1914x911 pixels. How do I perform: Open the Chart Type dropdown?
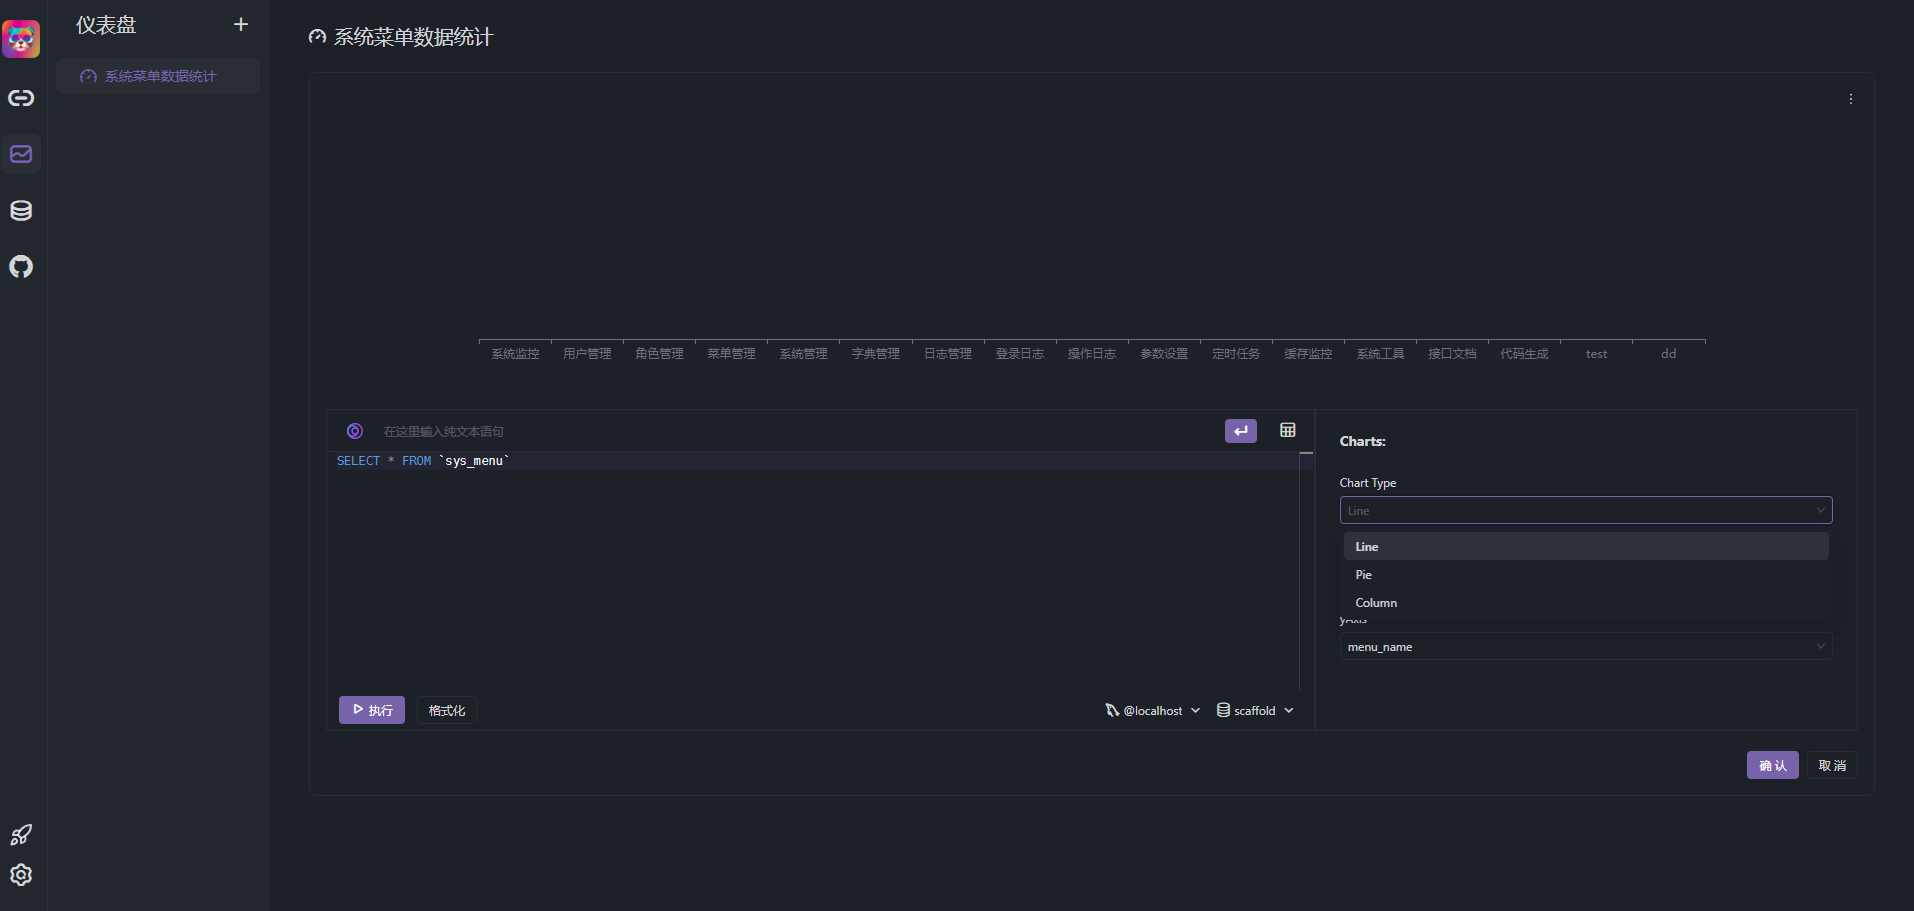click(x=1585, y=511)
